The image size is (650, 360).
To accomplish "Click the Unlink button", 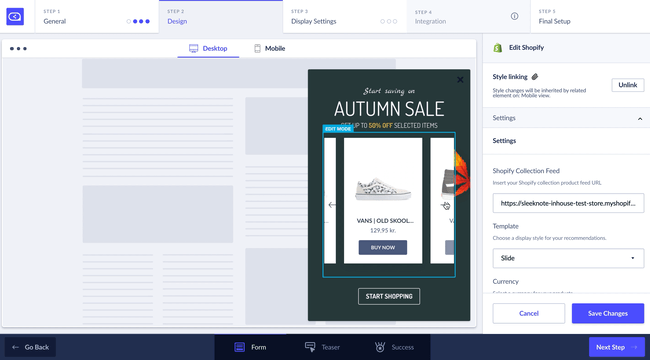I will (628, 85).
